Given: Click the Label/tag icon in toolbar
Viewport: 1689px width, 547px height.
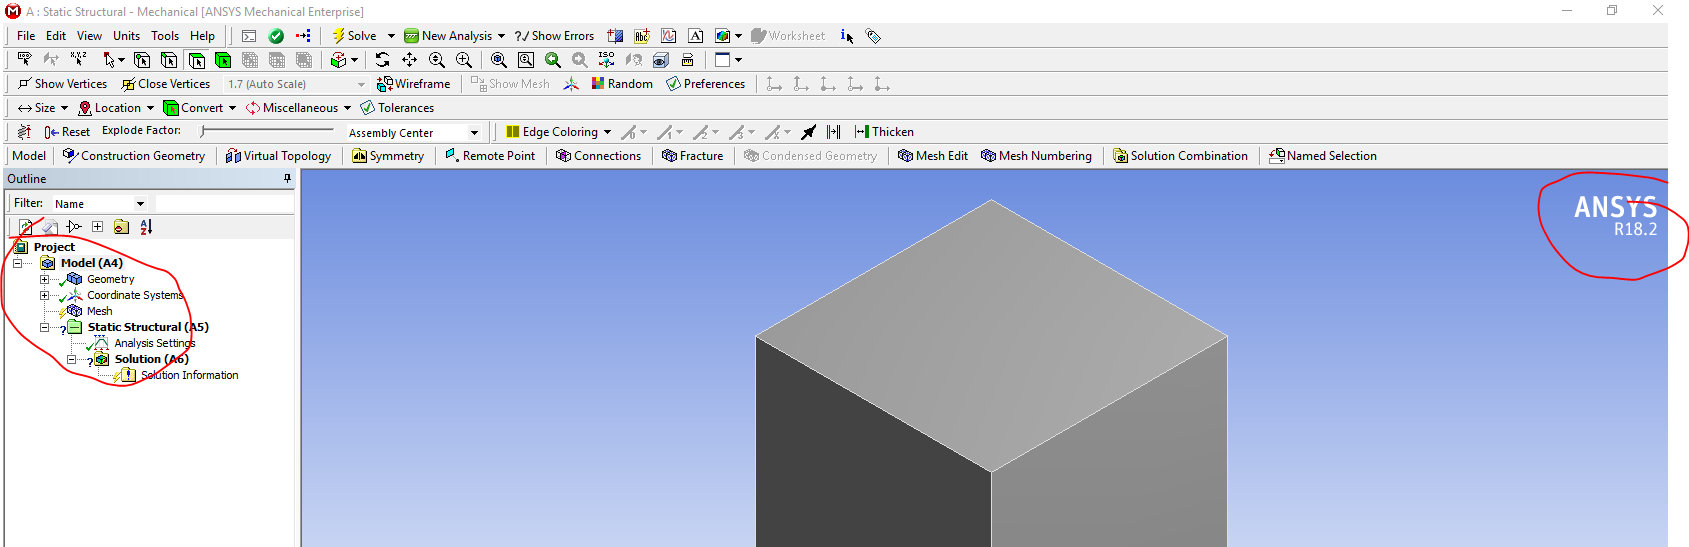Looking at the screenshot, I should tap(873, 36).
